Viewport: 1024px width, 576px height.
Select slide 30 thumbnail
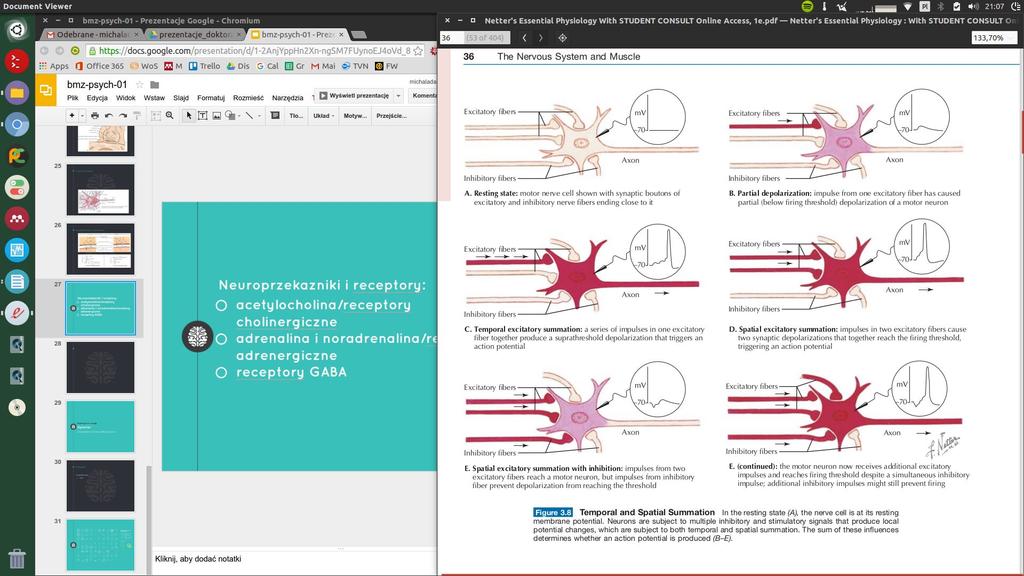101,485
